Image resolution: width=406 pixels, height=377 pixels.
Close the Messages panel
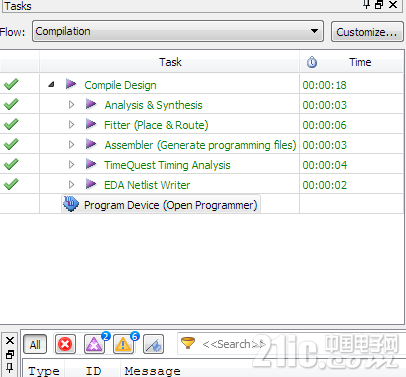(x=10, y=340)
